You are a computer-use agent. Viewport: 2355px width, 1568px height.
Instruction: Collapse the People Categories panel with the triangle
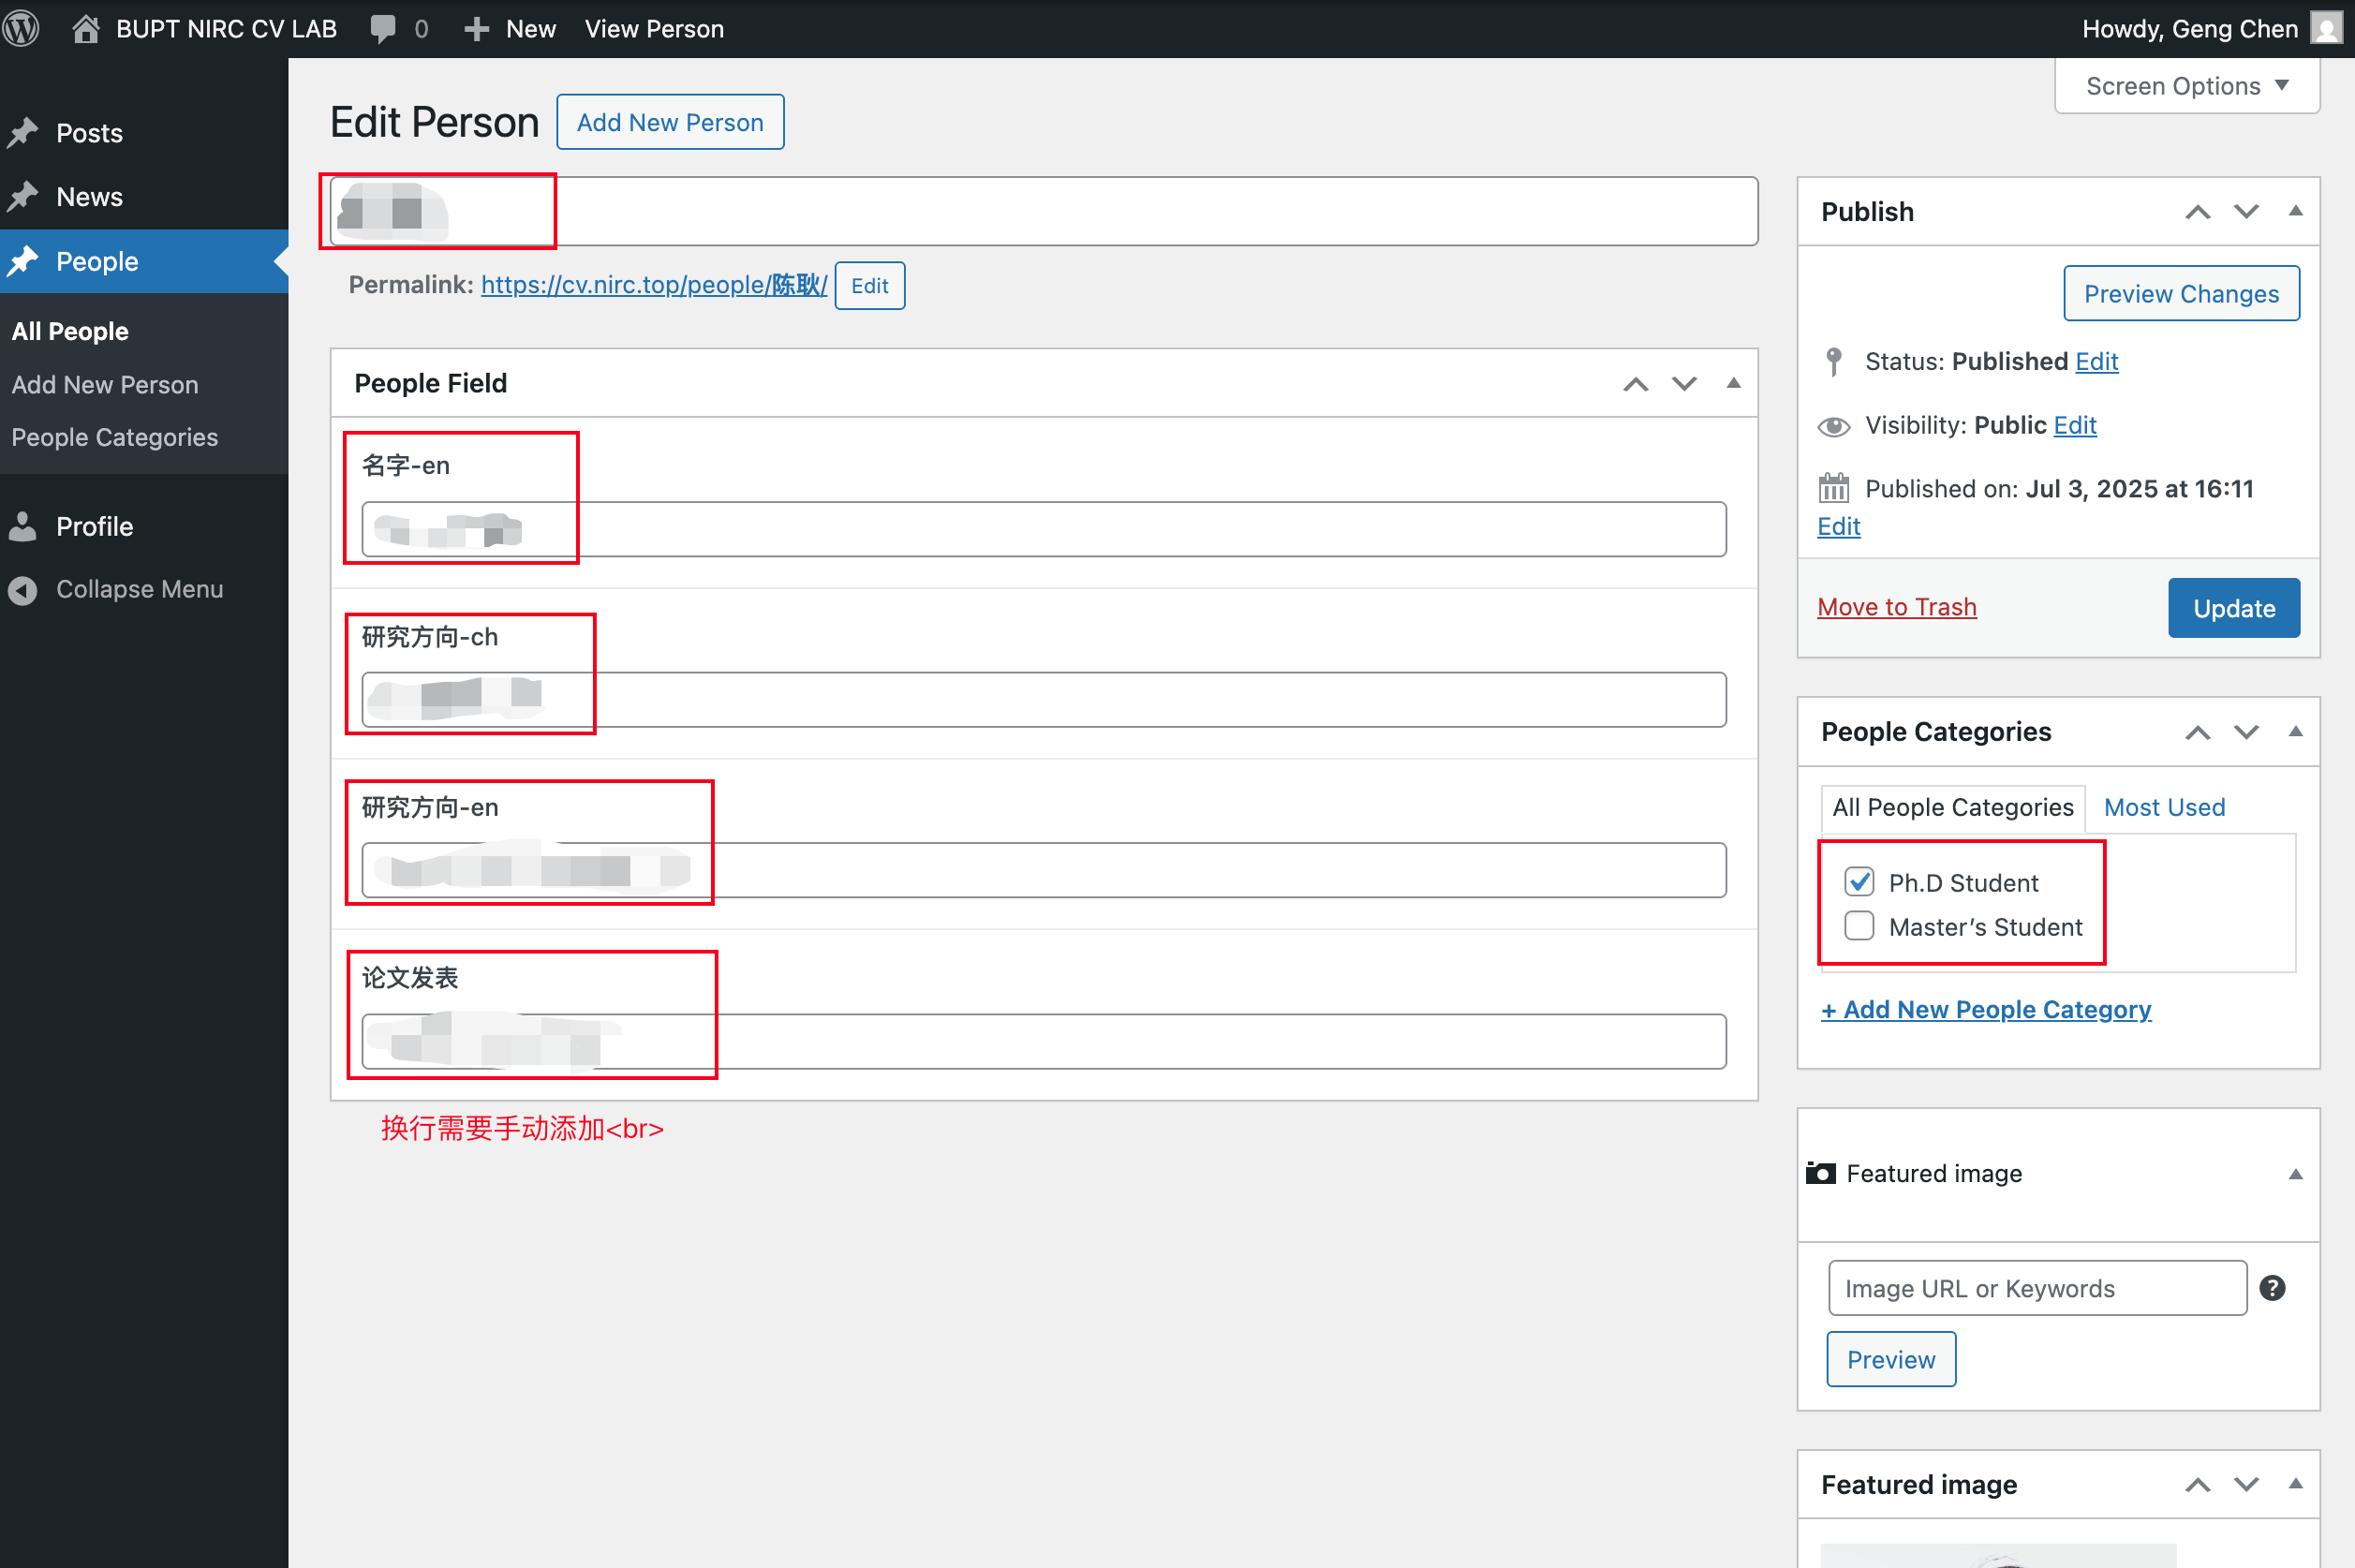(x=2295, y=732)
